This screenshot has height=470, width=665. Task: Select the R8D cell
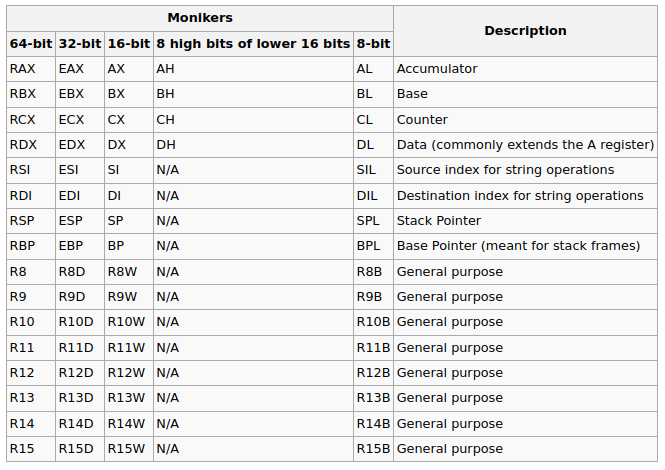point(80,271)
